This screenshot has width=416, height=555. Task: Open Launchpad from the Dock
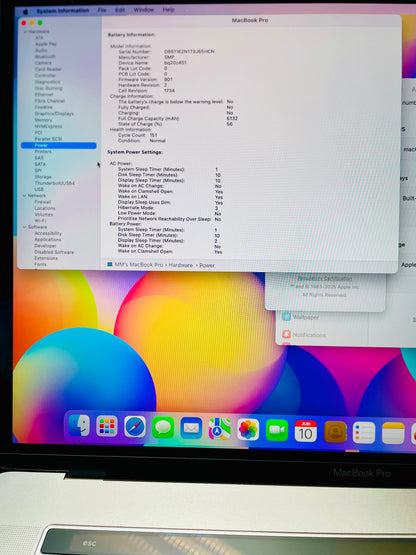pos(107,426)
